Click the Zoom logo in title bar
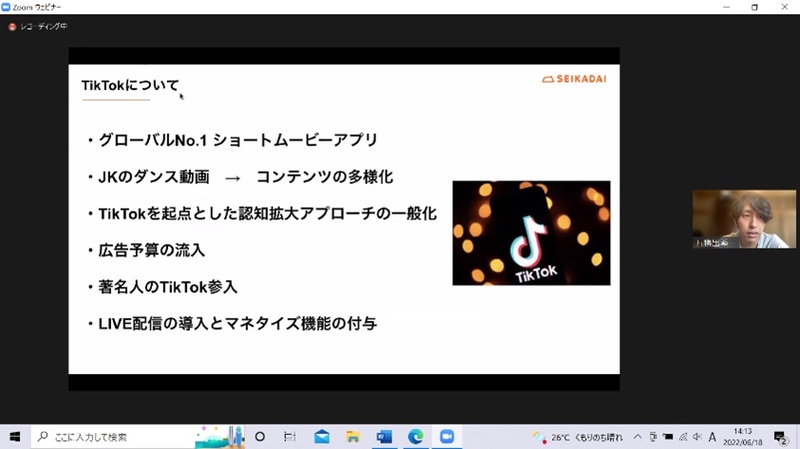 (x=6, y=7)
